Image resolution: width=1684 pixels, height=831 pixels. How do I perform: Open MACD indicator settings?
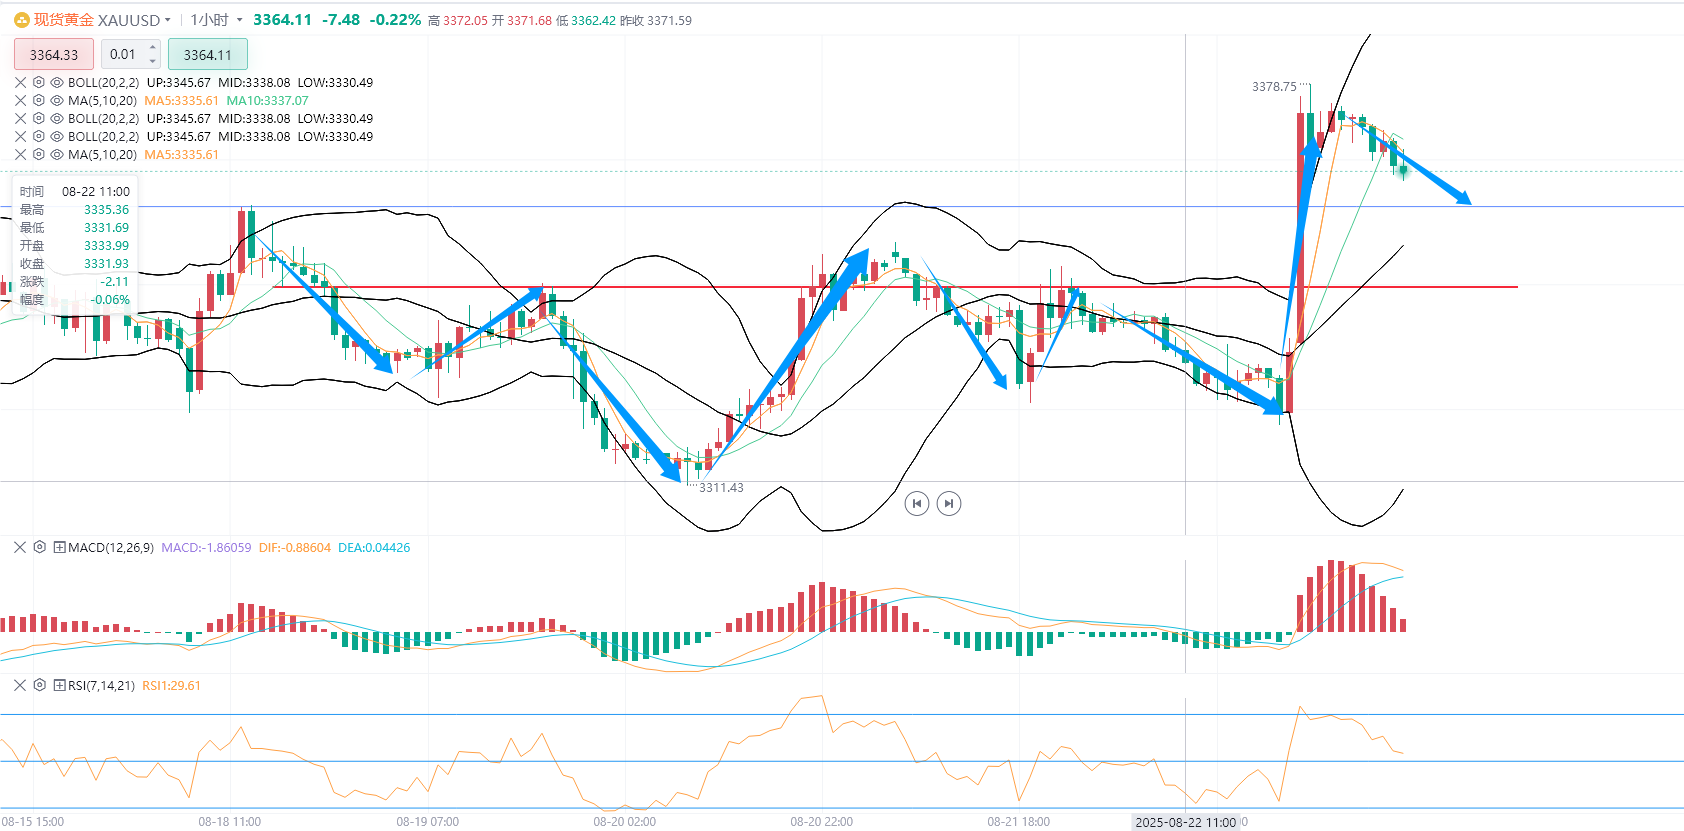(x=40, y=547)
